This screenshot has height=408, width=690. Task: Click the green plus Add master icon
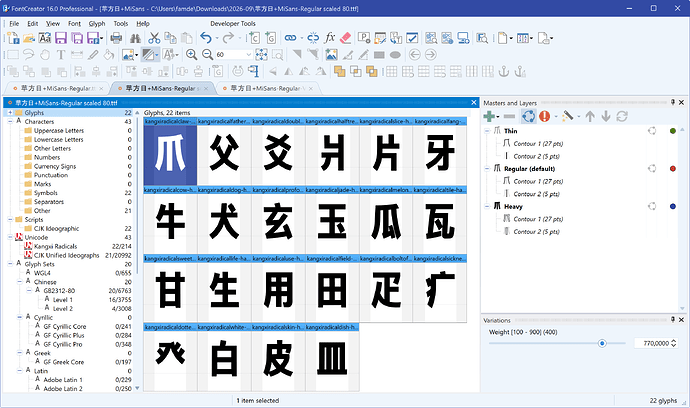coord(489,117)
